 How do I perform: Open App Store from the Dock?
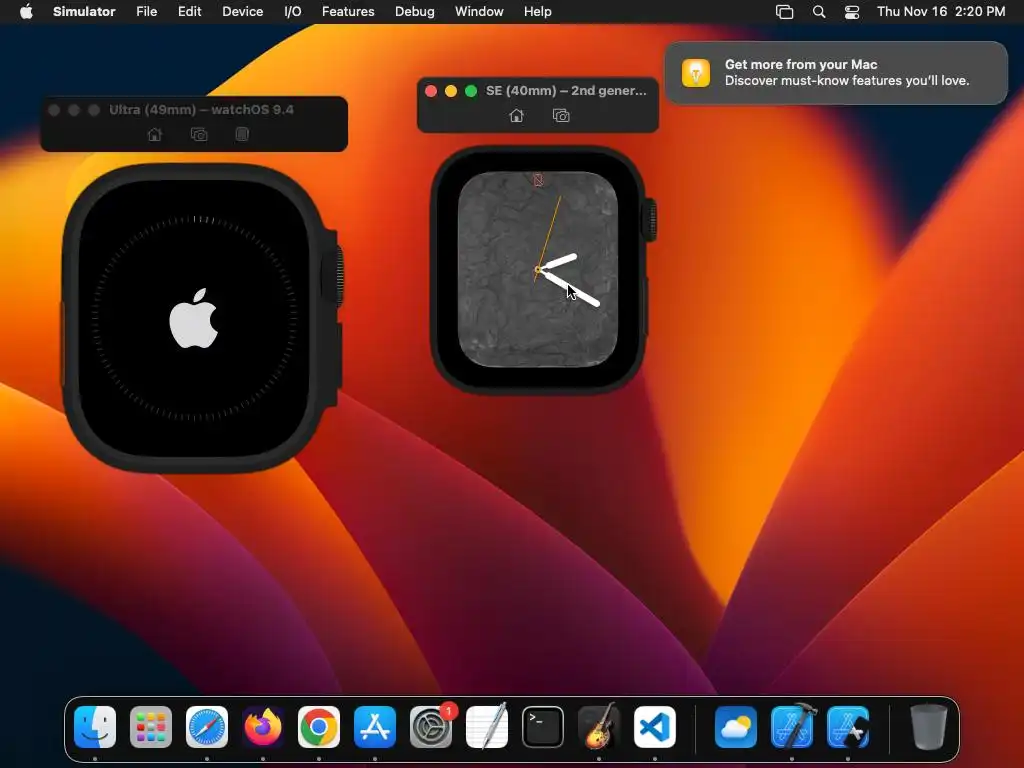click(375, 727)
